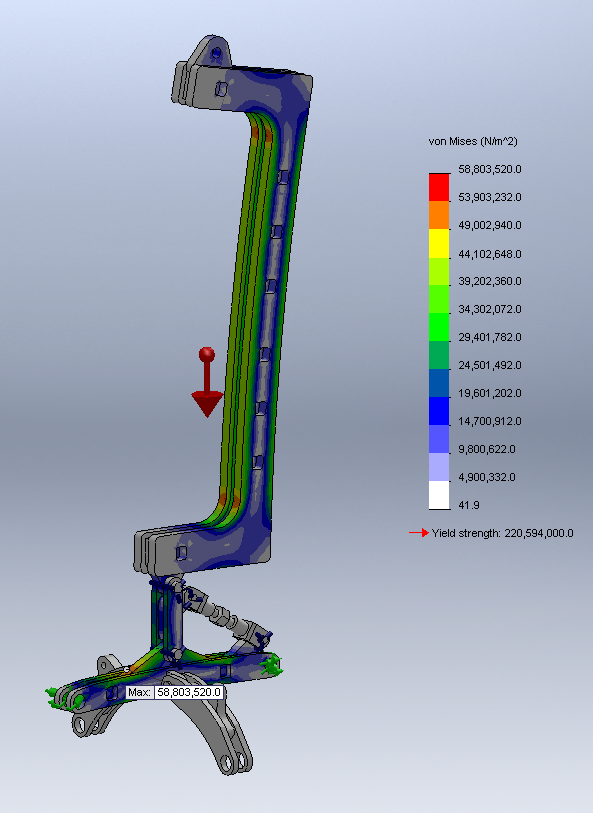Pick the yellow legend color band

tap(439, 243)
